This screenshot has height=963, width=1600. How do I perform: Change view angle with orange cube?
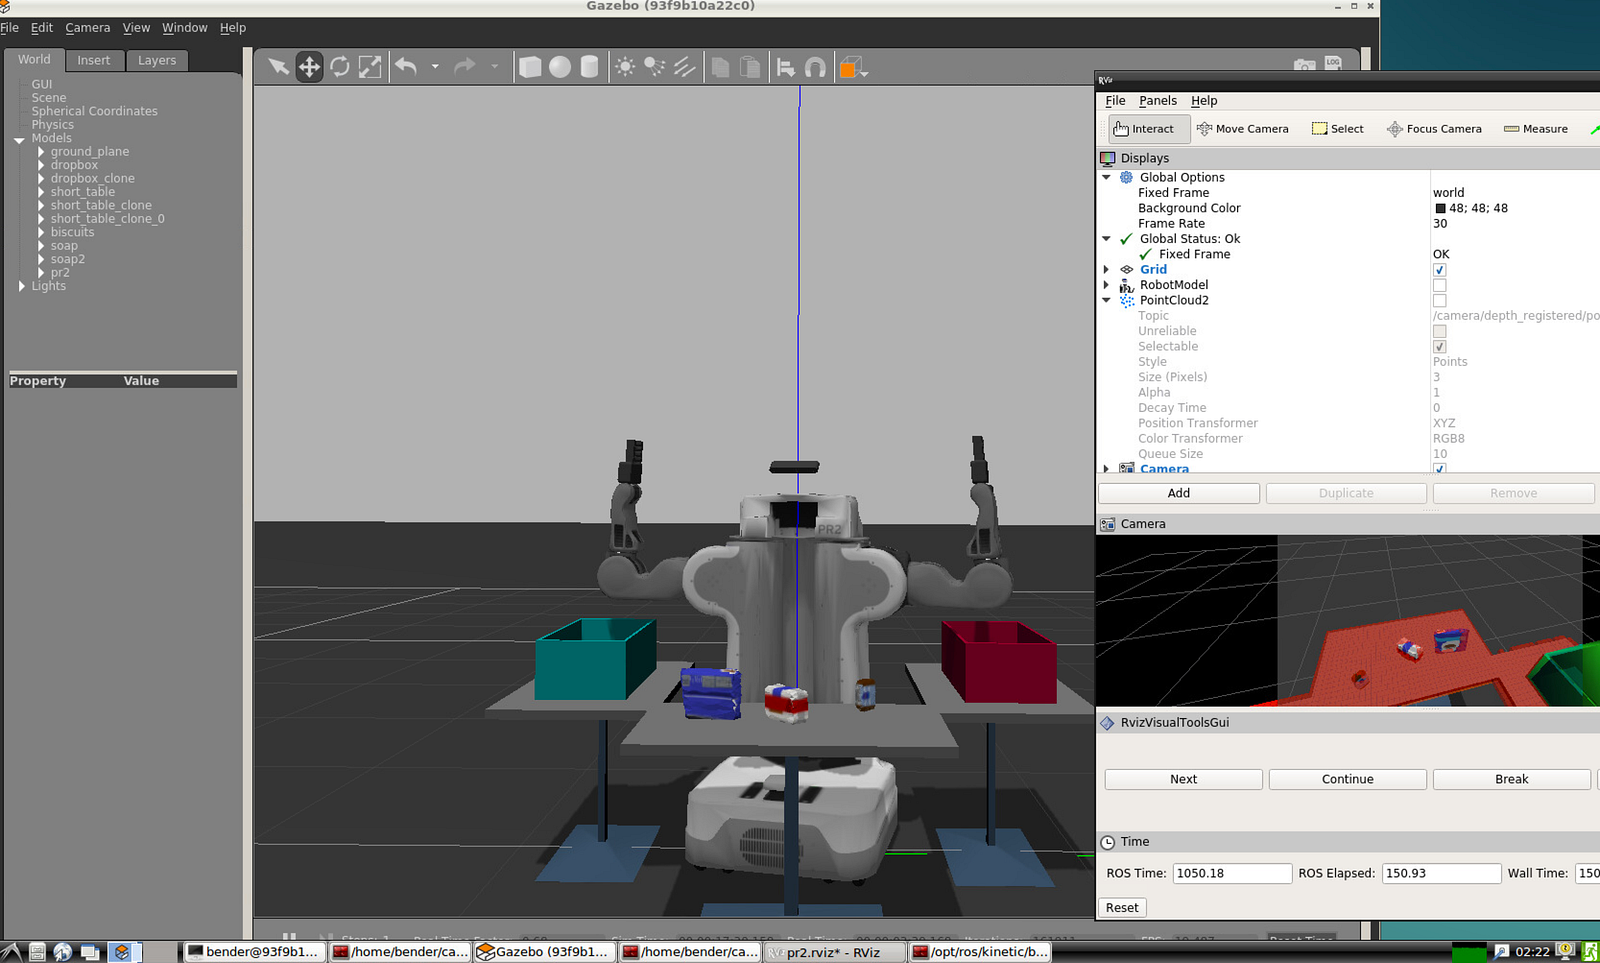coord(852,67)
